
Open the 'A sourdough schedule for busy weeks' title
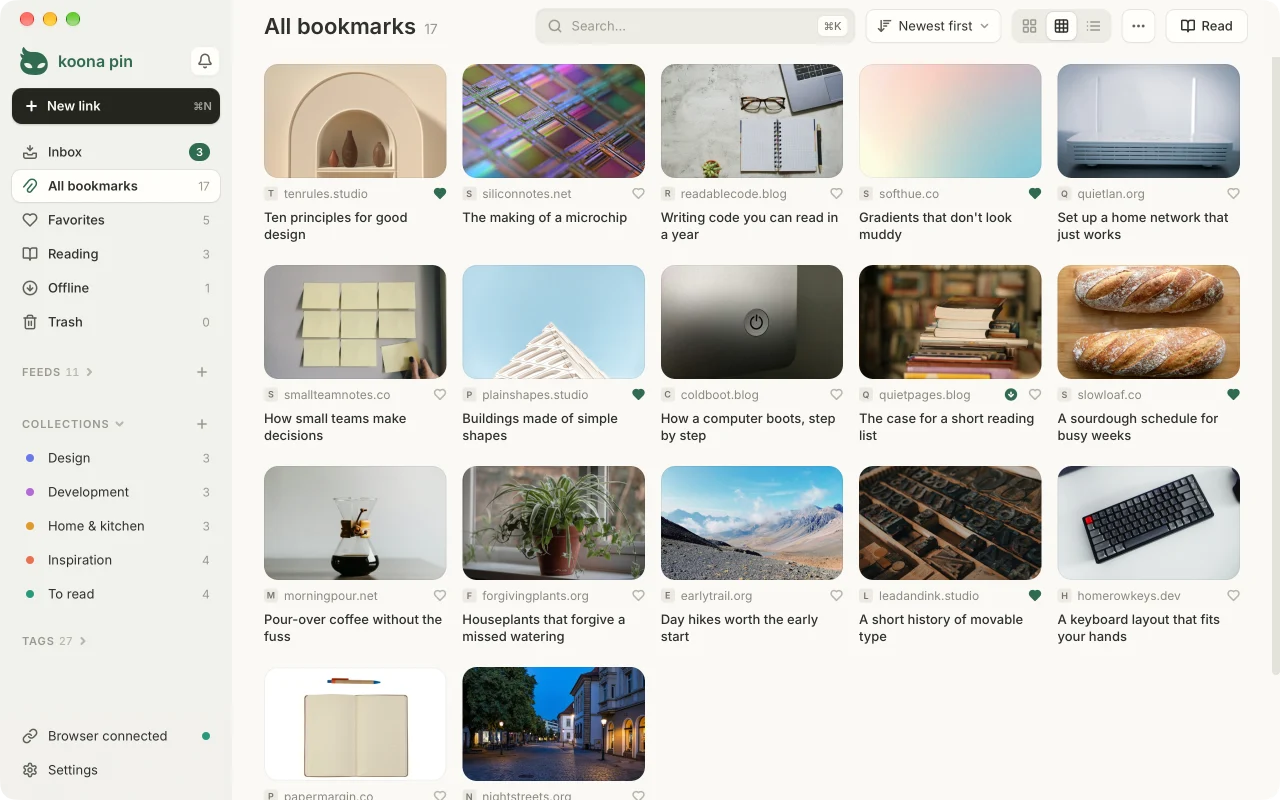point(1138,427)
